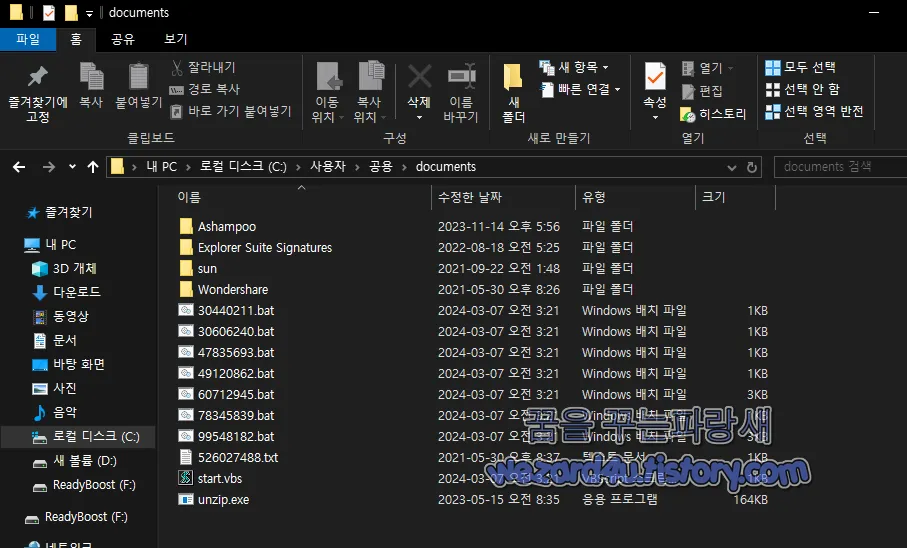Click 선택 안 함 (Select none)
This screenshot has width=907, height=548.
pyautogui.click(x=802, y=89)
